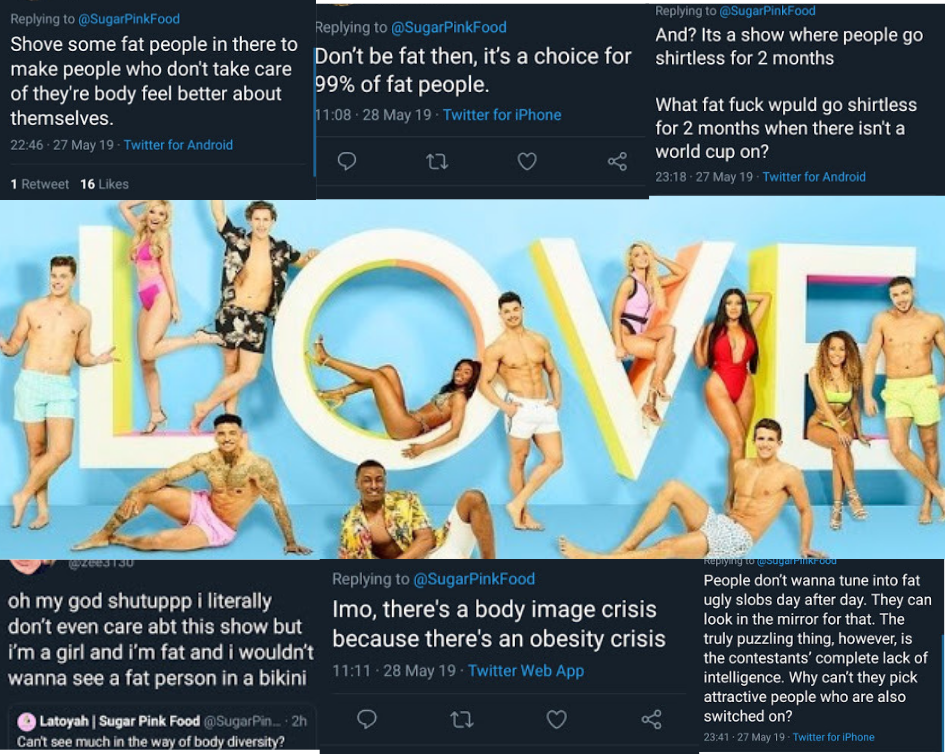This screenshot has width=945, height=756.
Task: Open @SugarPinkFood mention in top-left tweet
Action: coord(129,19)
